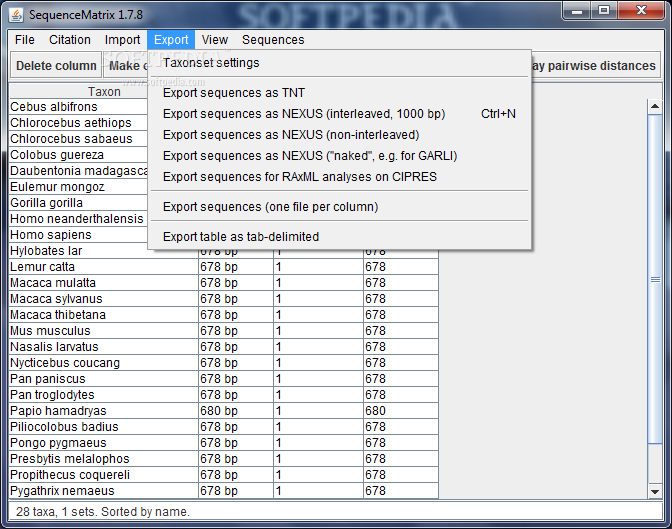Select the Eulemur mongoz row

(x=78, y=187)
